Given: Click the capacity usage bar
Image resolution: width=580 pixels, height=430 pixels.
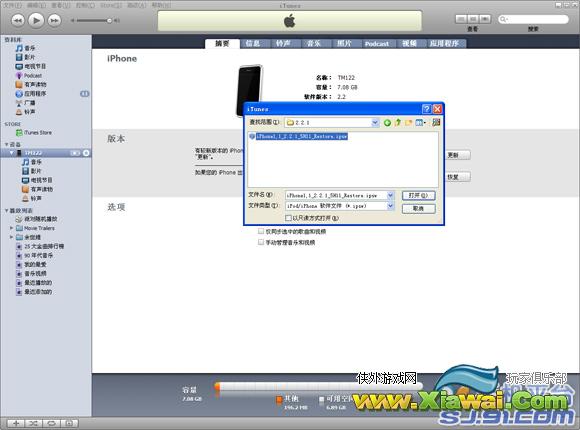Looking at the screenshot, I should (x=318, y=386).
